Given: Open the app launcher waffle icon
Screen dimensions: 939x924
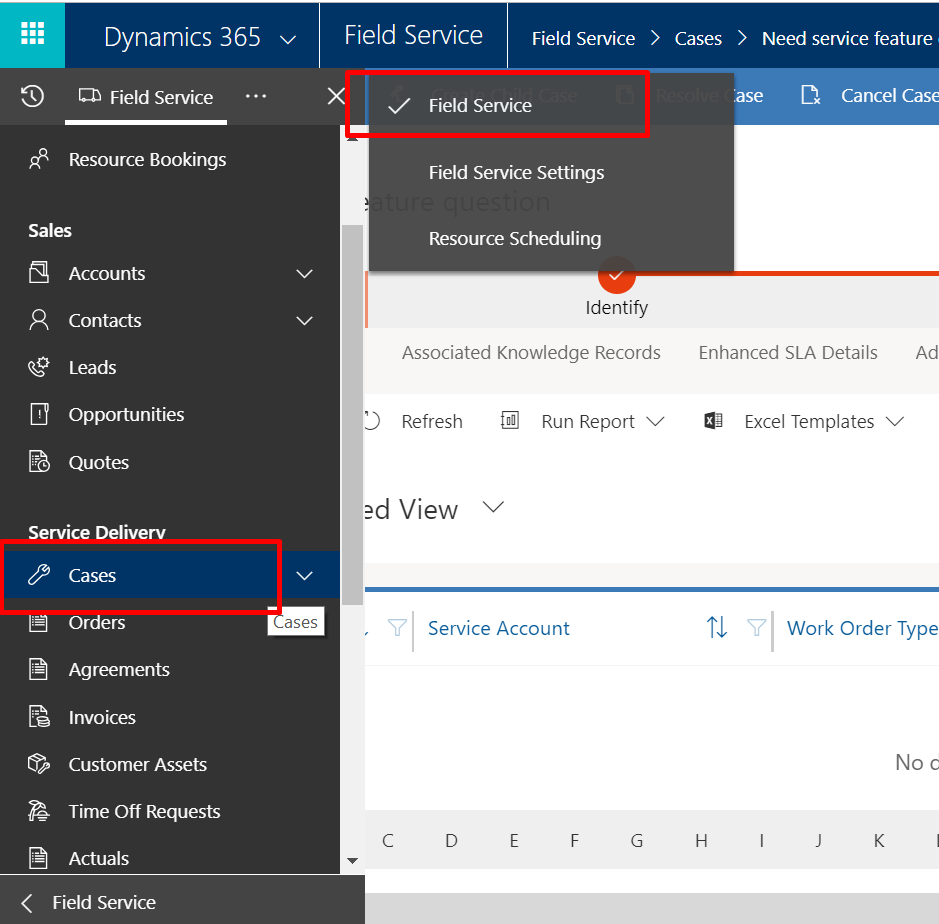Looking at the screenshot, I should [32, 34].
